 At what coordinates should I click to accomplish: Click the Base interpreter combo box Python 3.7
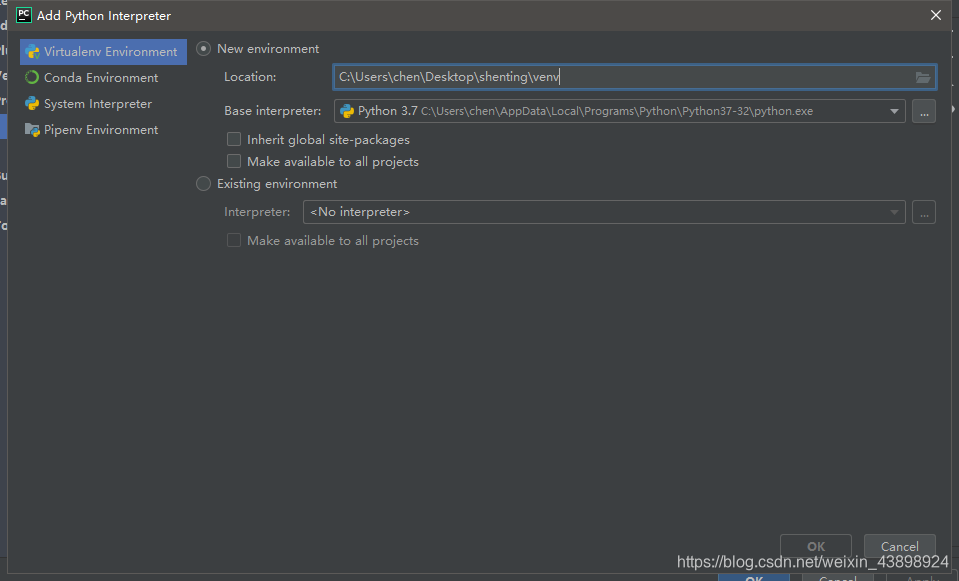click(620, 111)
